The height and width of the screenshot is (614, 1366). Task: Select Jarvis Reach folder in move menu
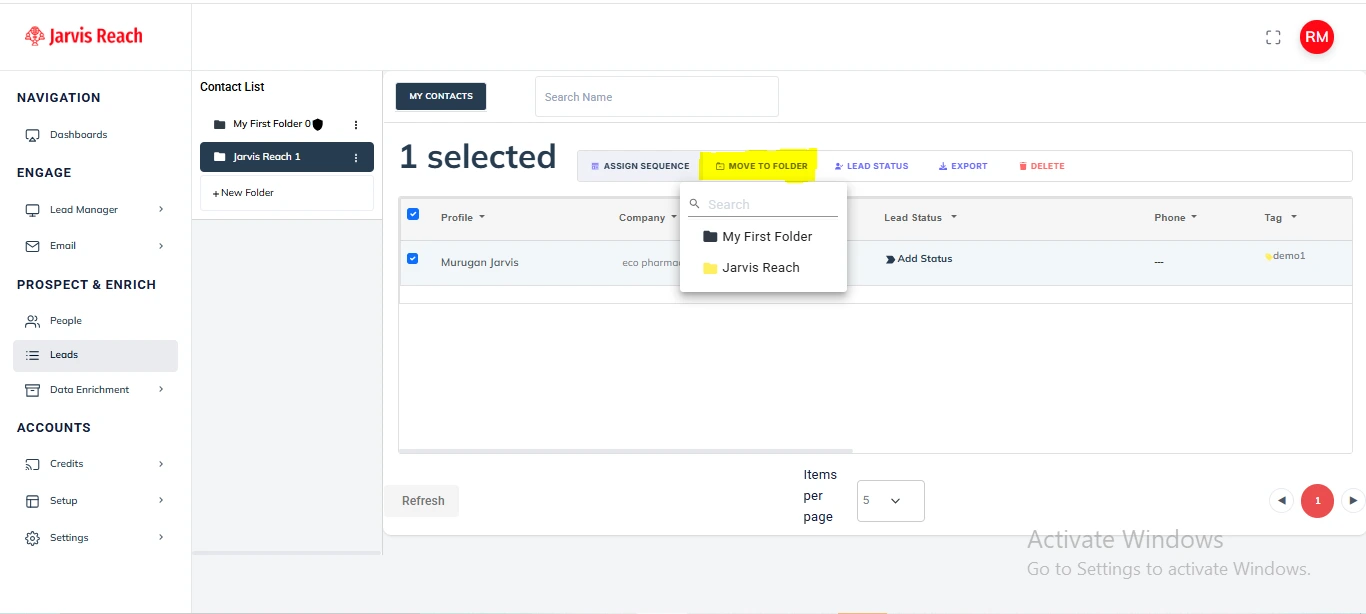pyautogui.click(x=760, y=268)
